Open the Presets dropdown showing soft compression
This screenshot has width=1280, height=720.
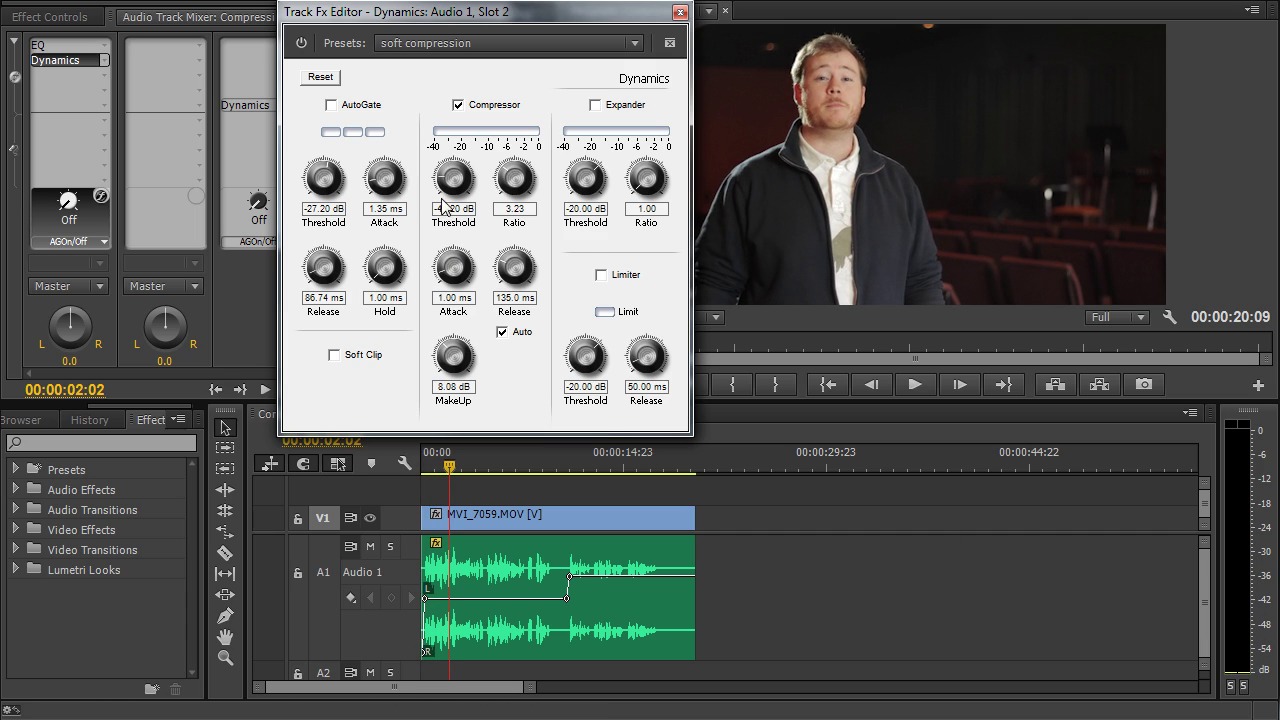tap(509, 43)
